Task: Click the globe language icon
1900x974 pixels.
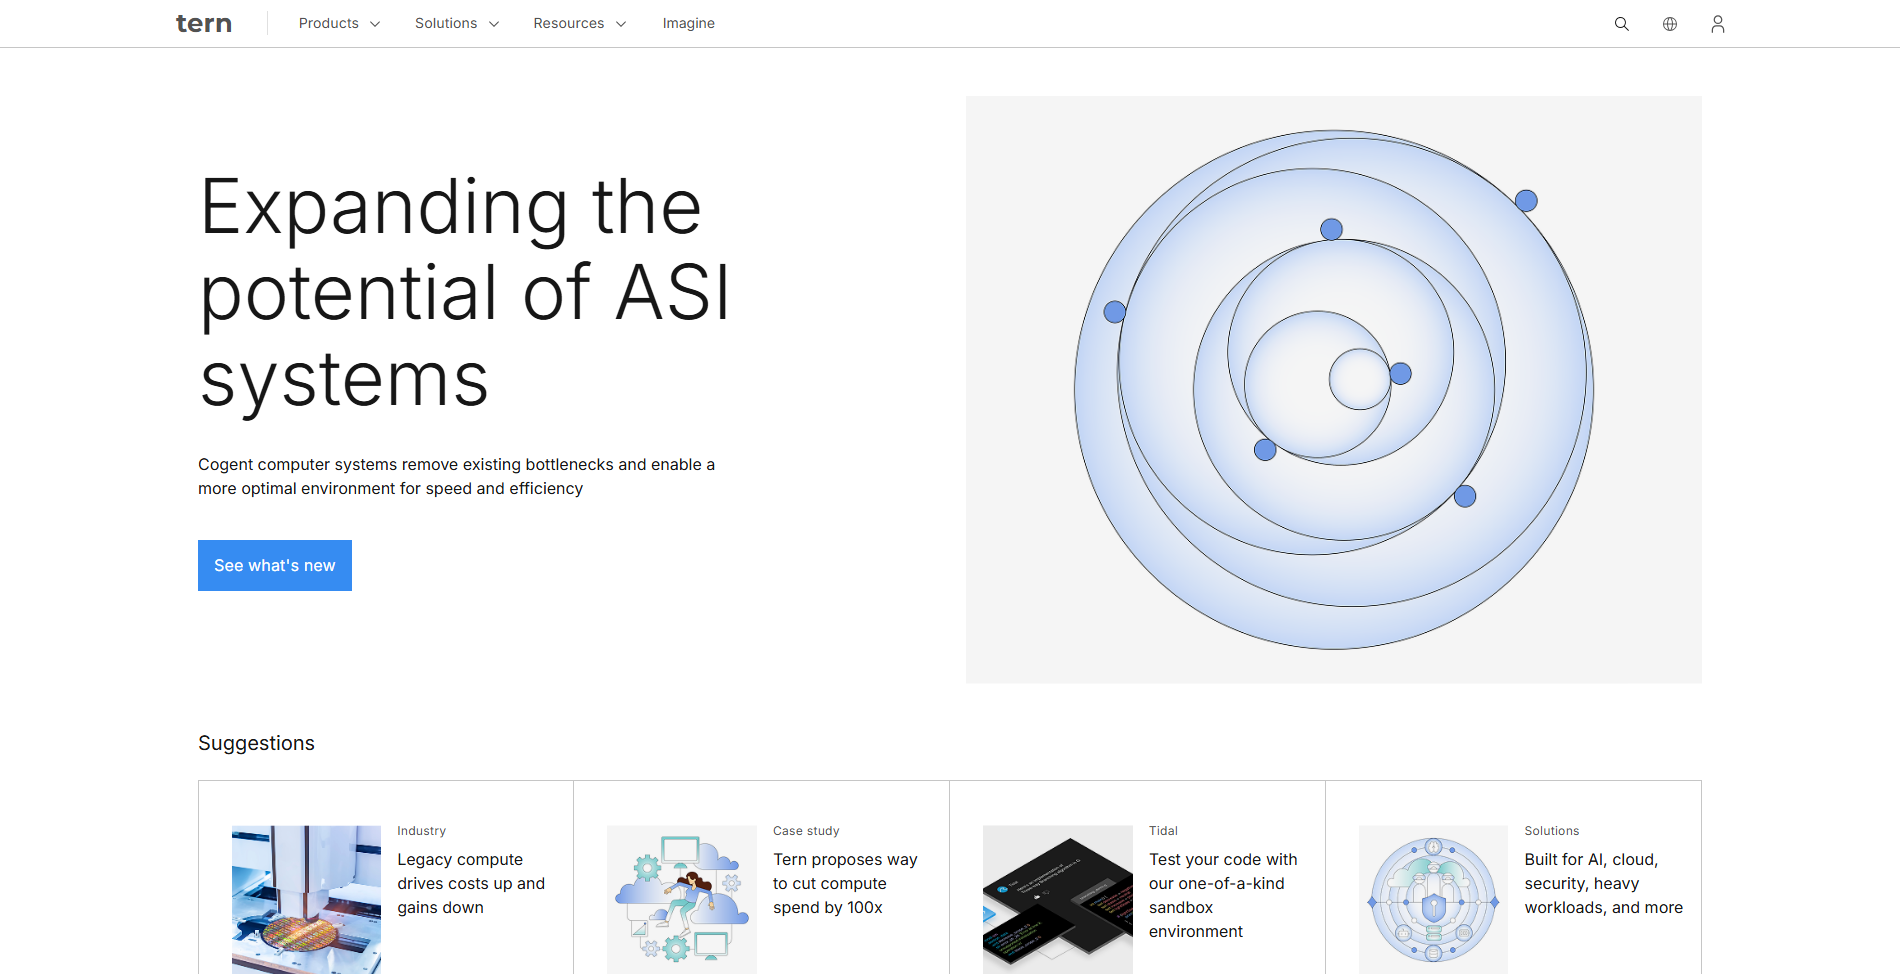Action: pos(1669,24)
